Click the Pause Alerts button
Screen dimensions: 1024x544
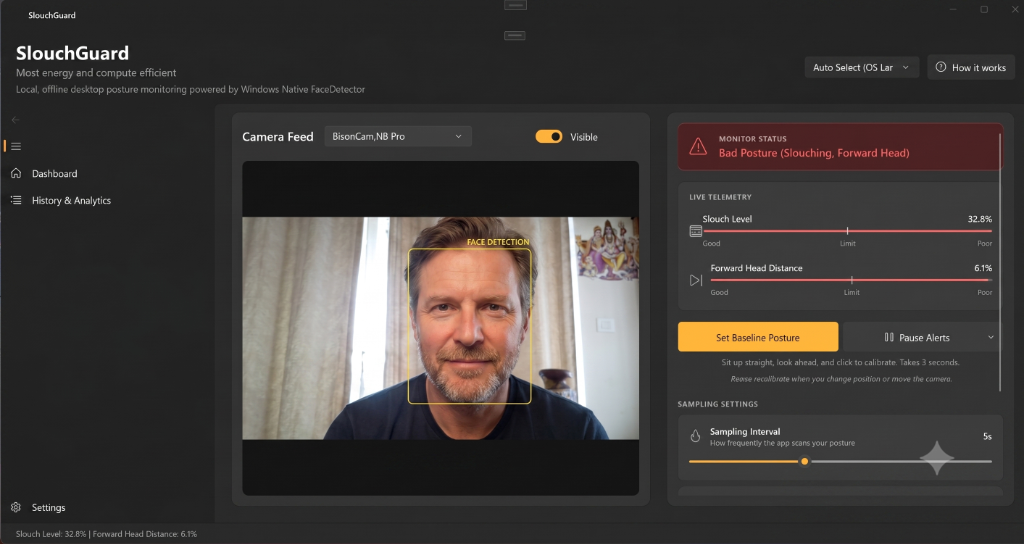(916, 338)
